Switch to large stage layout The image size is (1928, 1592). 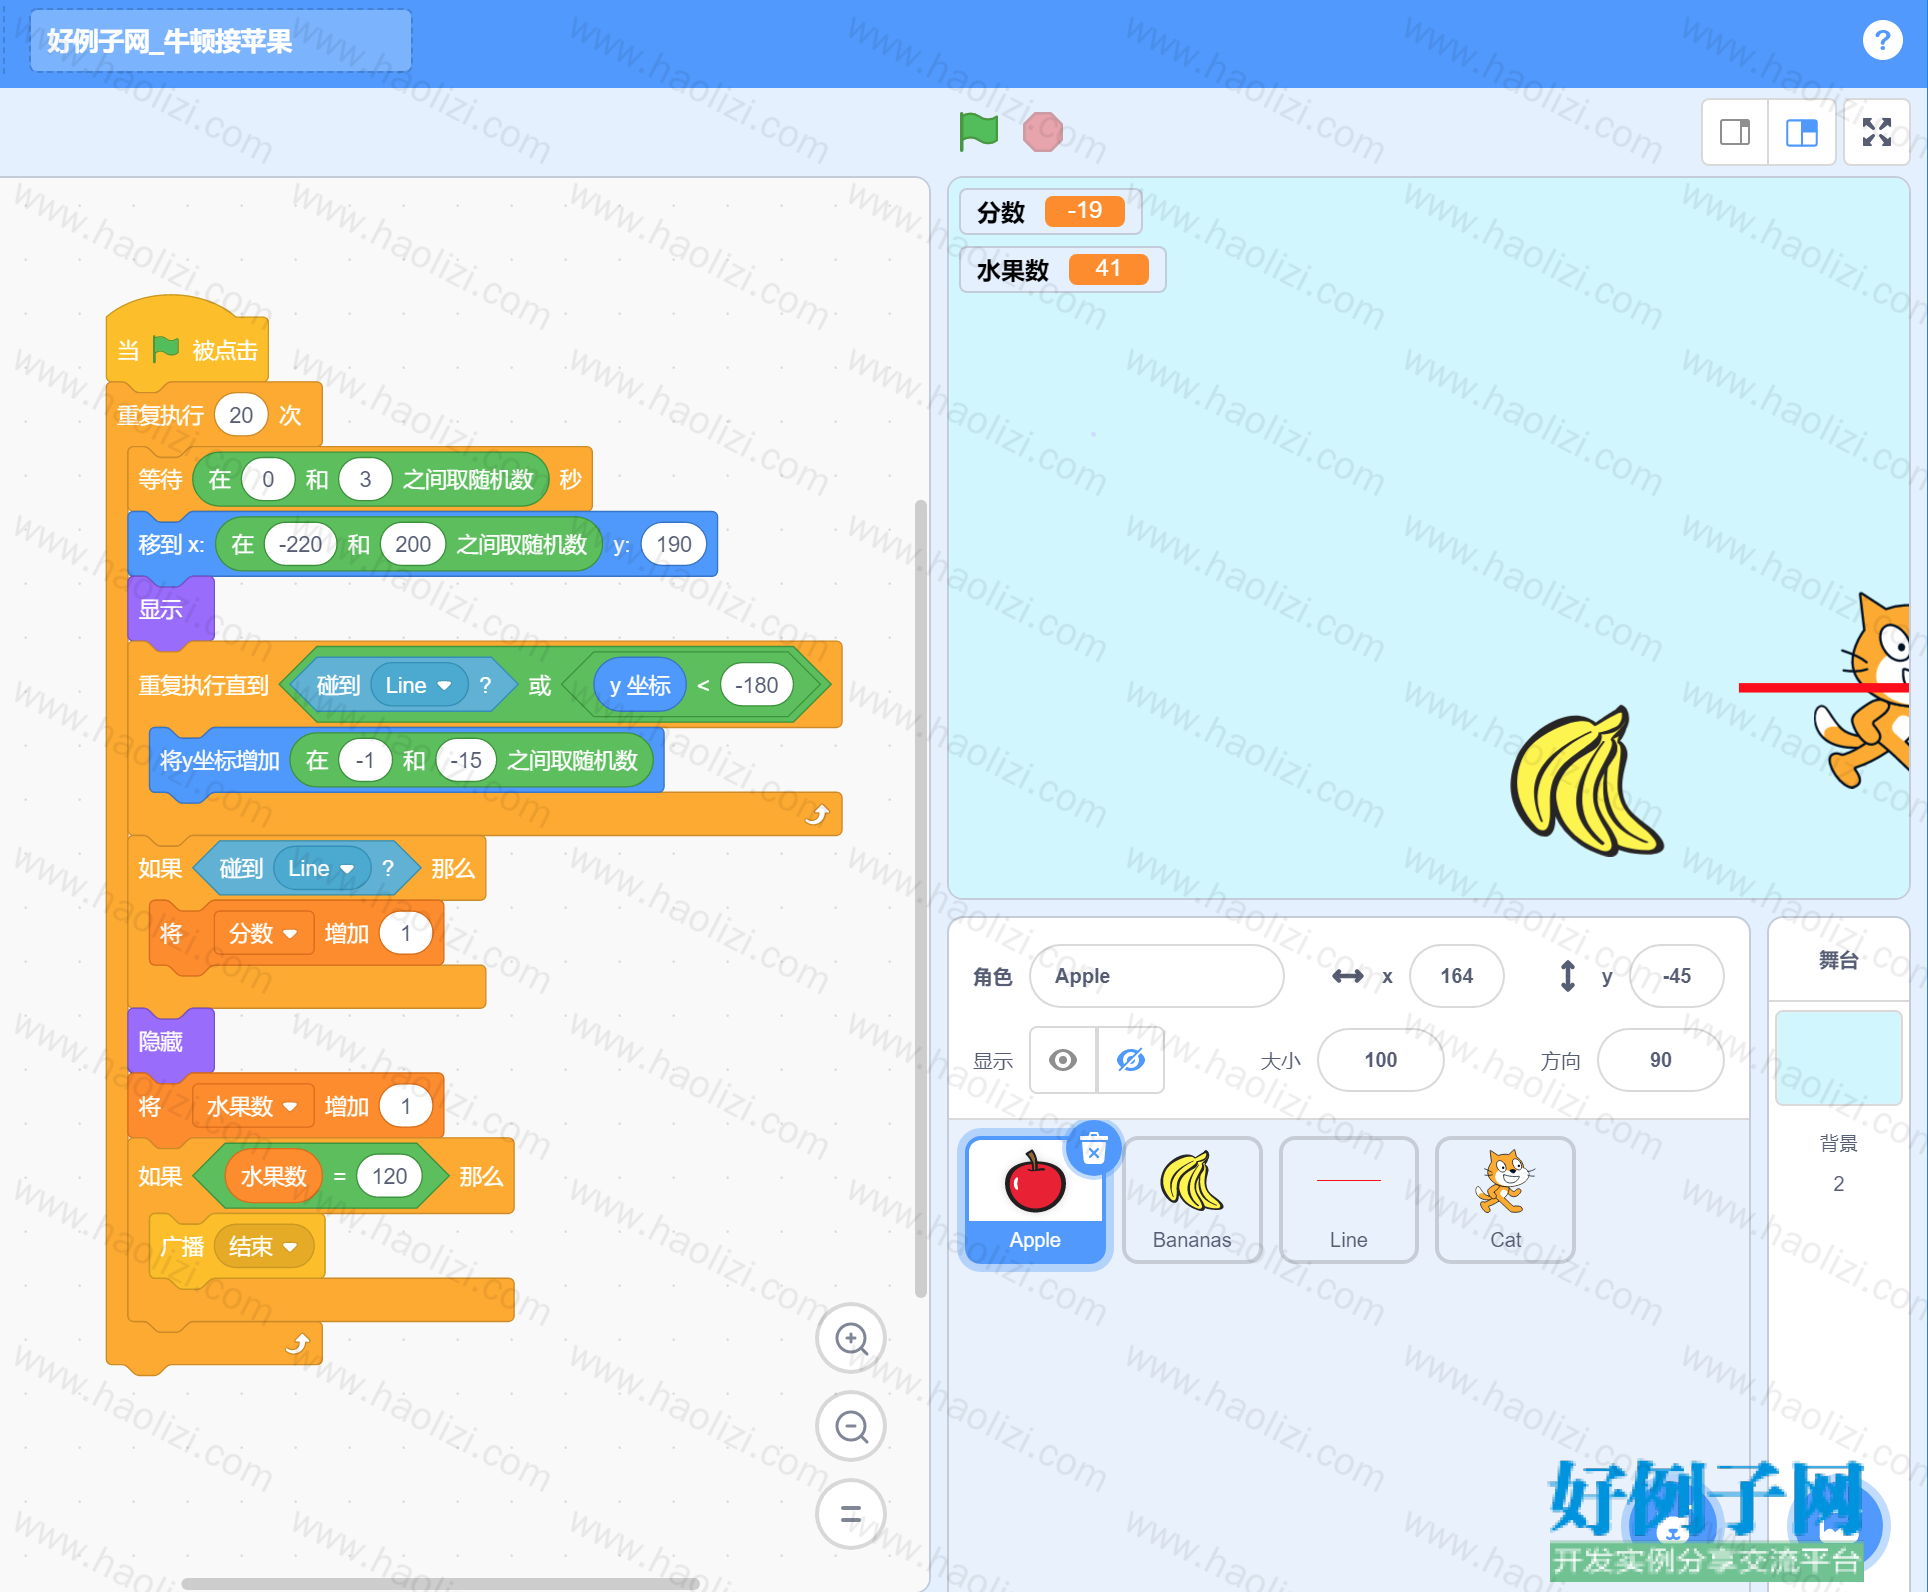pos(1802,132)
